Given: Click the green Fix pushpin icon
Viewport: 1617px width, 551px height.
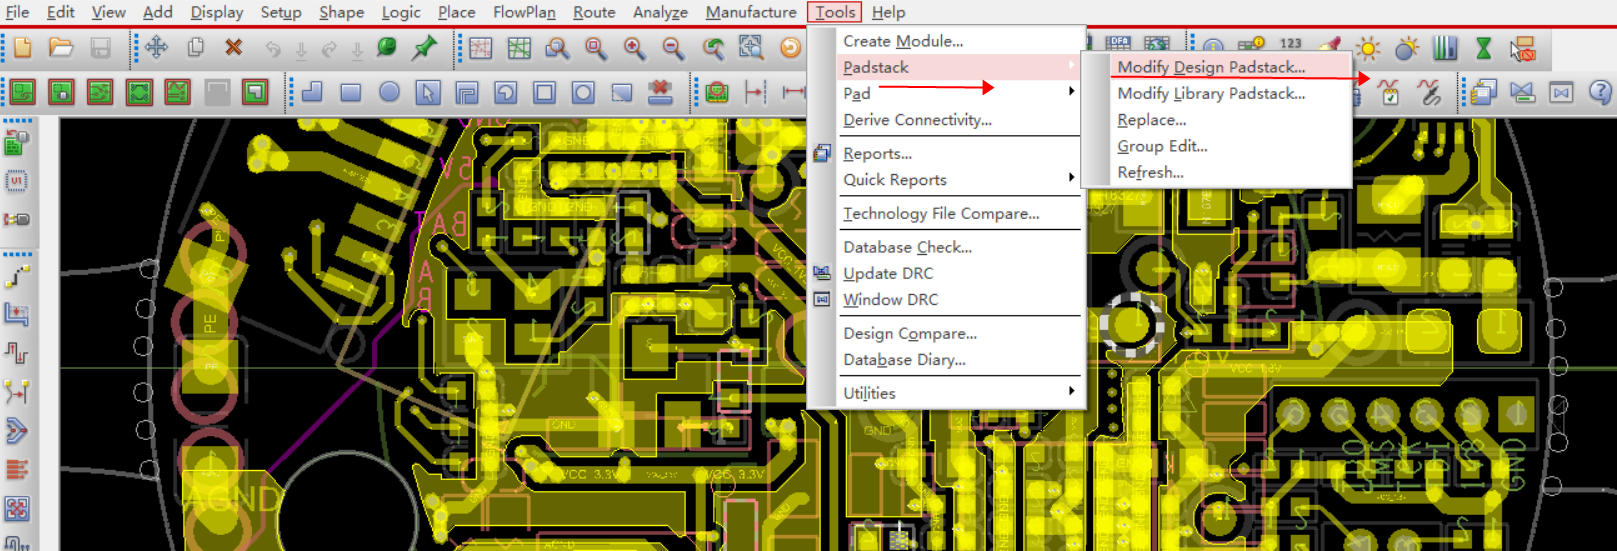Looking at the screenshot, I should [425, 48].
